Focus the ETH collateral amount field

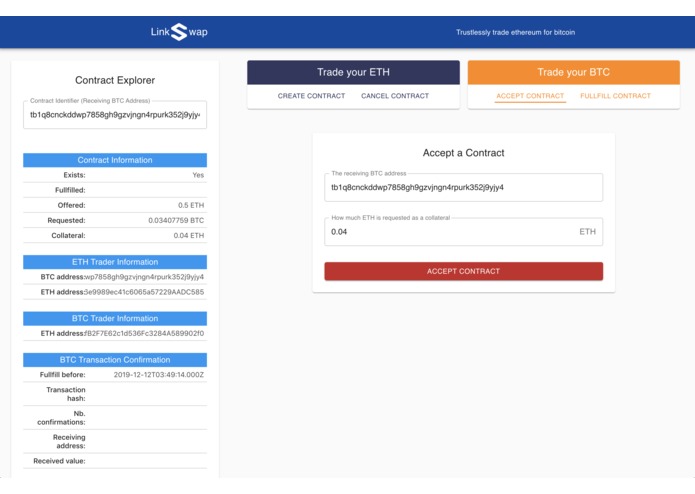pos(464,232)
